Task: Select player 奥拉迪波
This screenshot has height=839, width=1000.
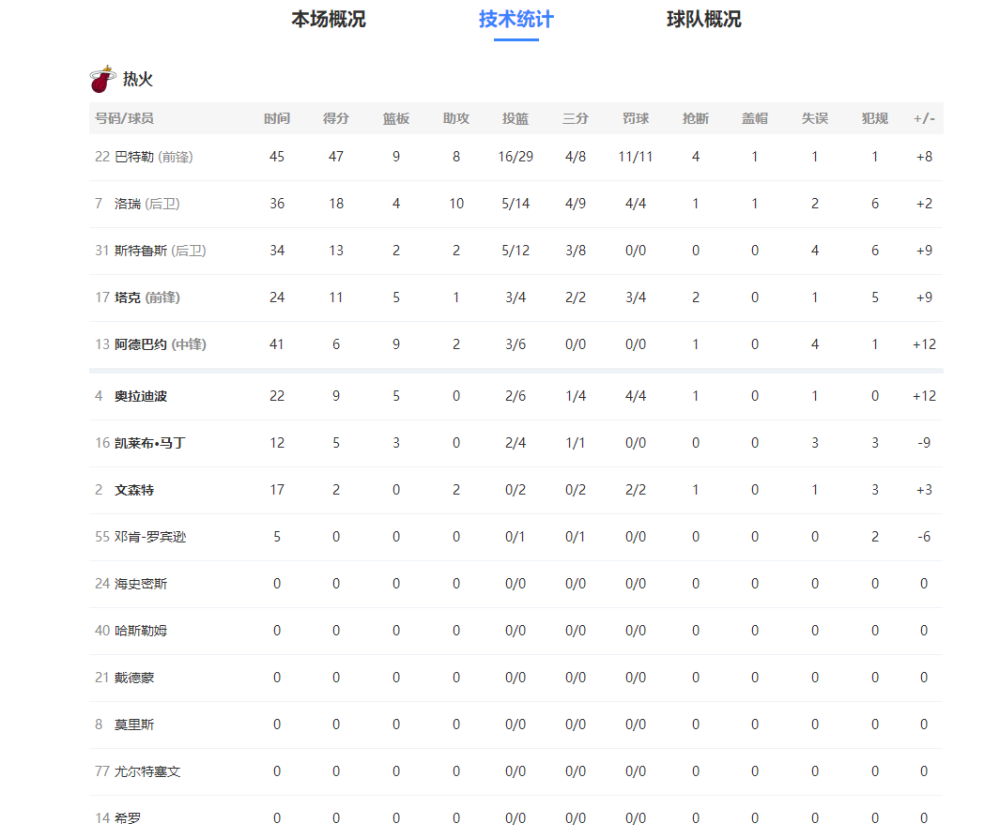Action: click(x=140, y=397)
